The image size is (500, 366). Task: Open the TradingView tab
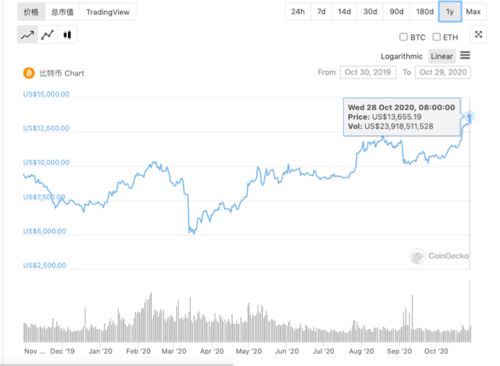point(108,12)
